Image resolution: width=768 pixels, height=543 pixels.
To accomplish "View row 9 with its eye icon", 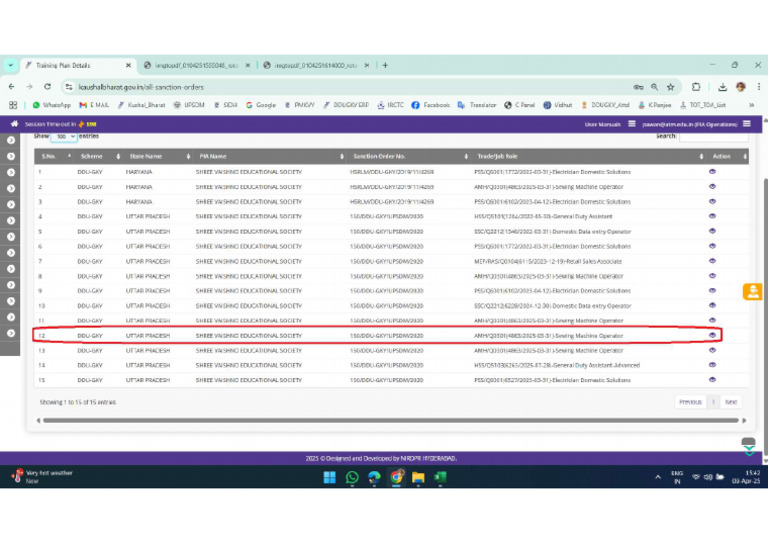I will [712, 290].
